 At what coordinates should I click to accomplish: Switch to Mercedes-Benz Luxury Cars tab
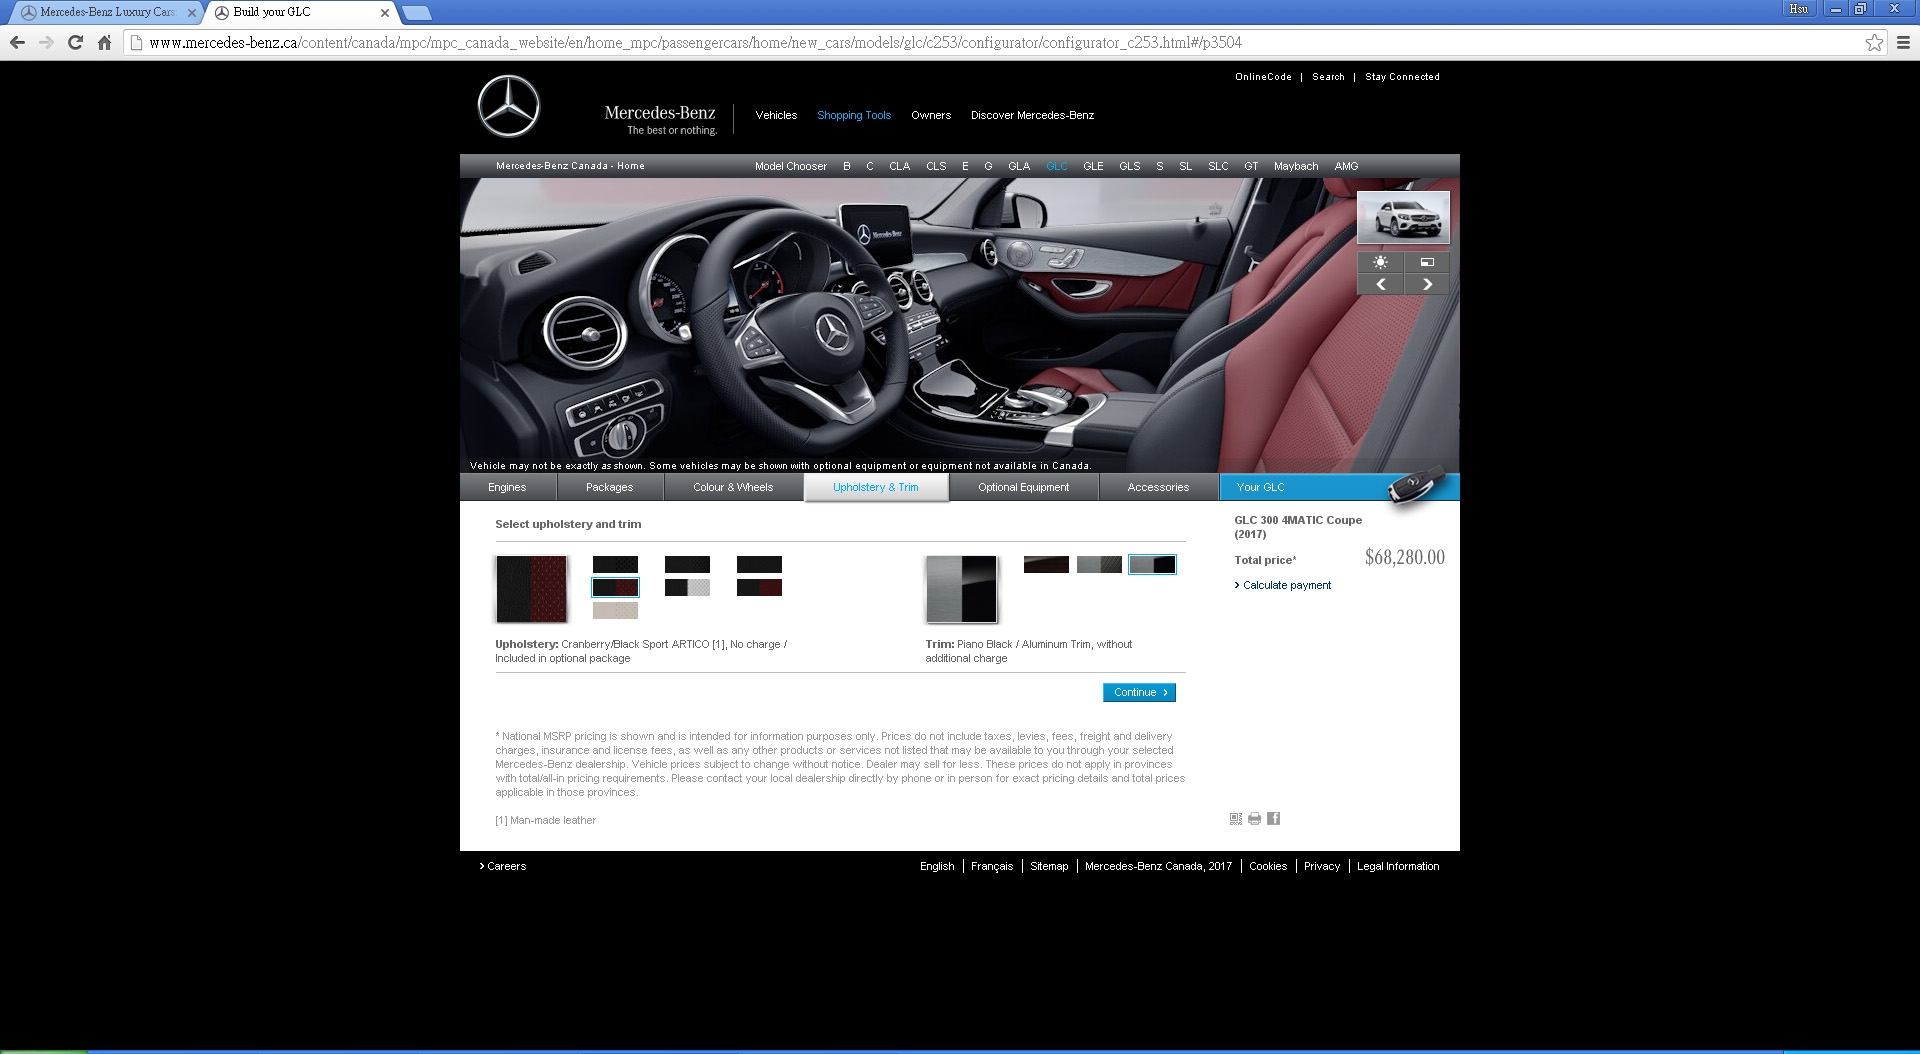[107, 12]
